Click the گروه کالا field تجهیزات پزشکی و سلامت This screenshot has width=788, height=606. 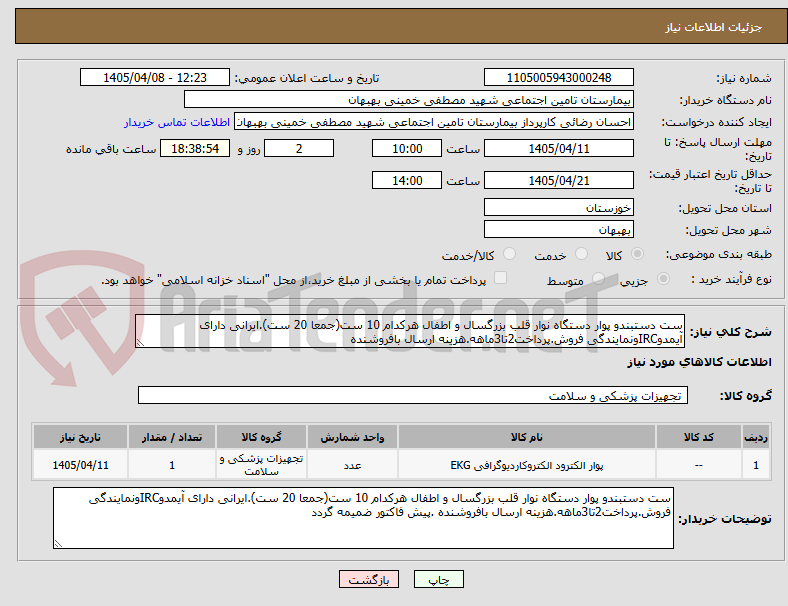click(x=413, y=395)
